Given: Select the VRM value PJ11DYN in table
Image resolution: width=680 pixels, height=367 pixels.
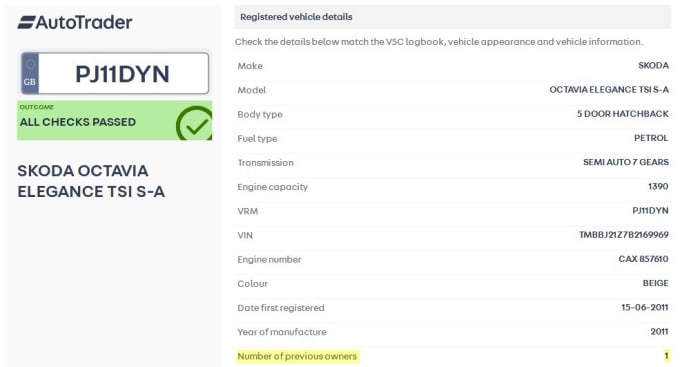Looking at the screenshot, I should click(650, 210).
